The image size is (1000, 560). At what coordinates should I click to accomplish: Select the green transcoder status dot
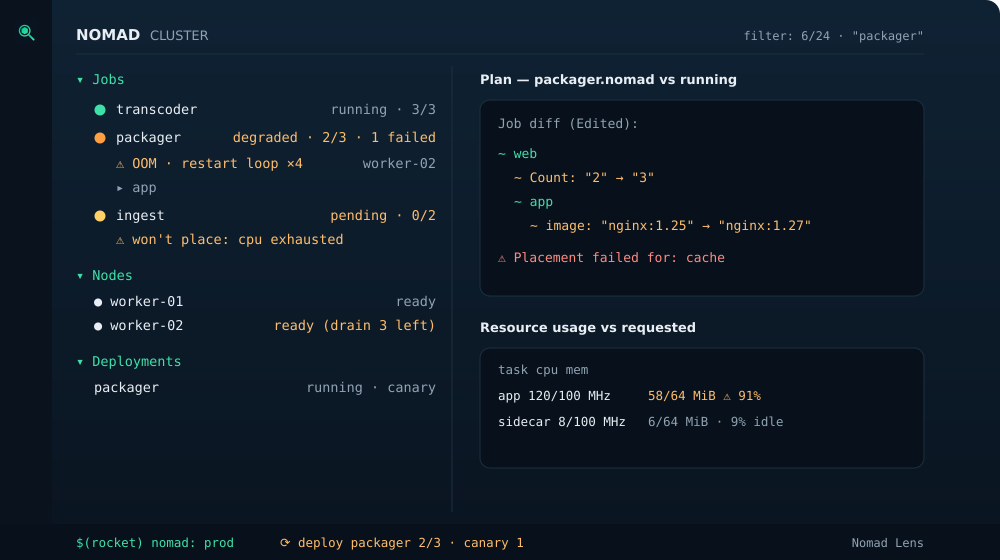(100, 110)
